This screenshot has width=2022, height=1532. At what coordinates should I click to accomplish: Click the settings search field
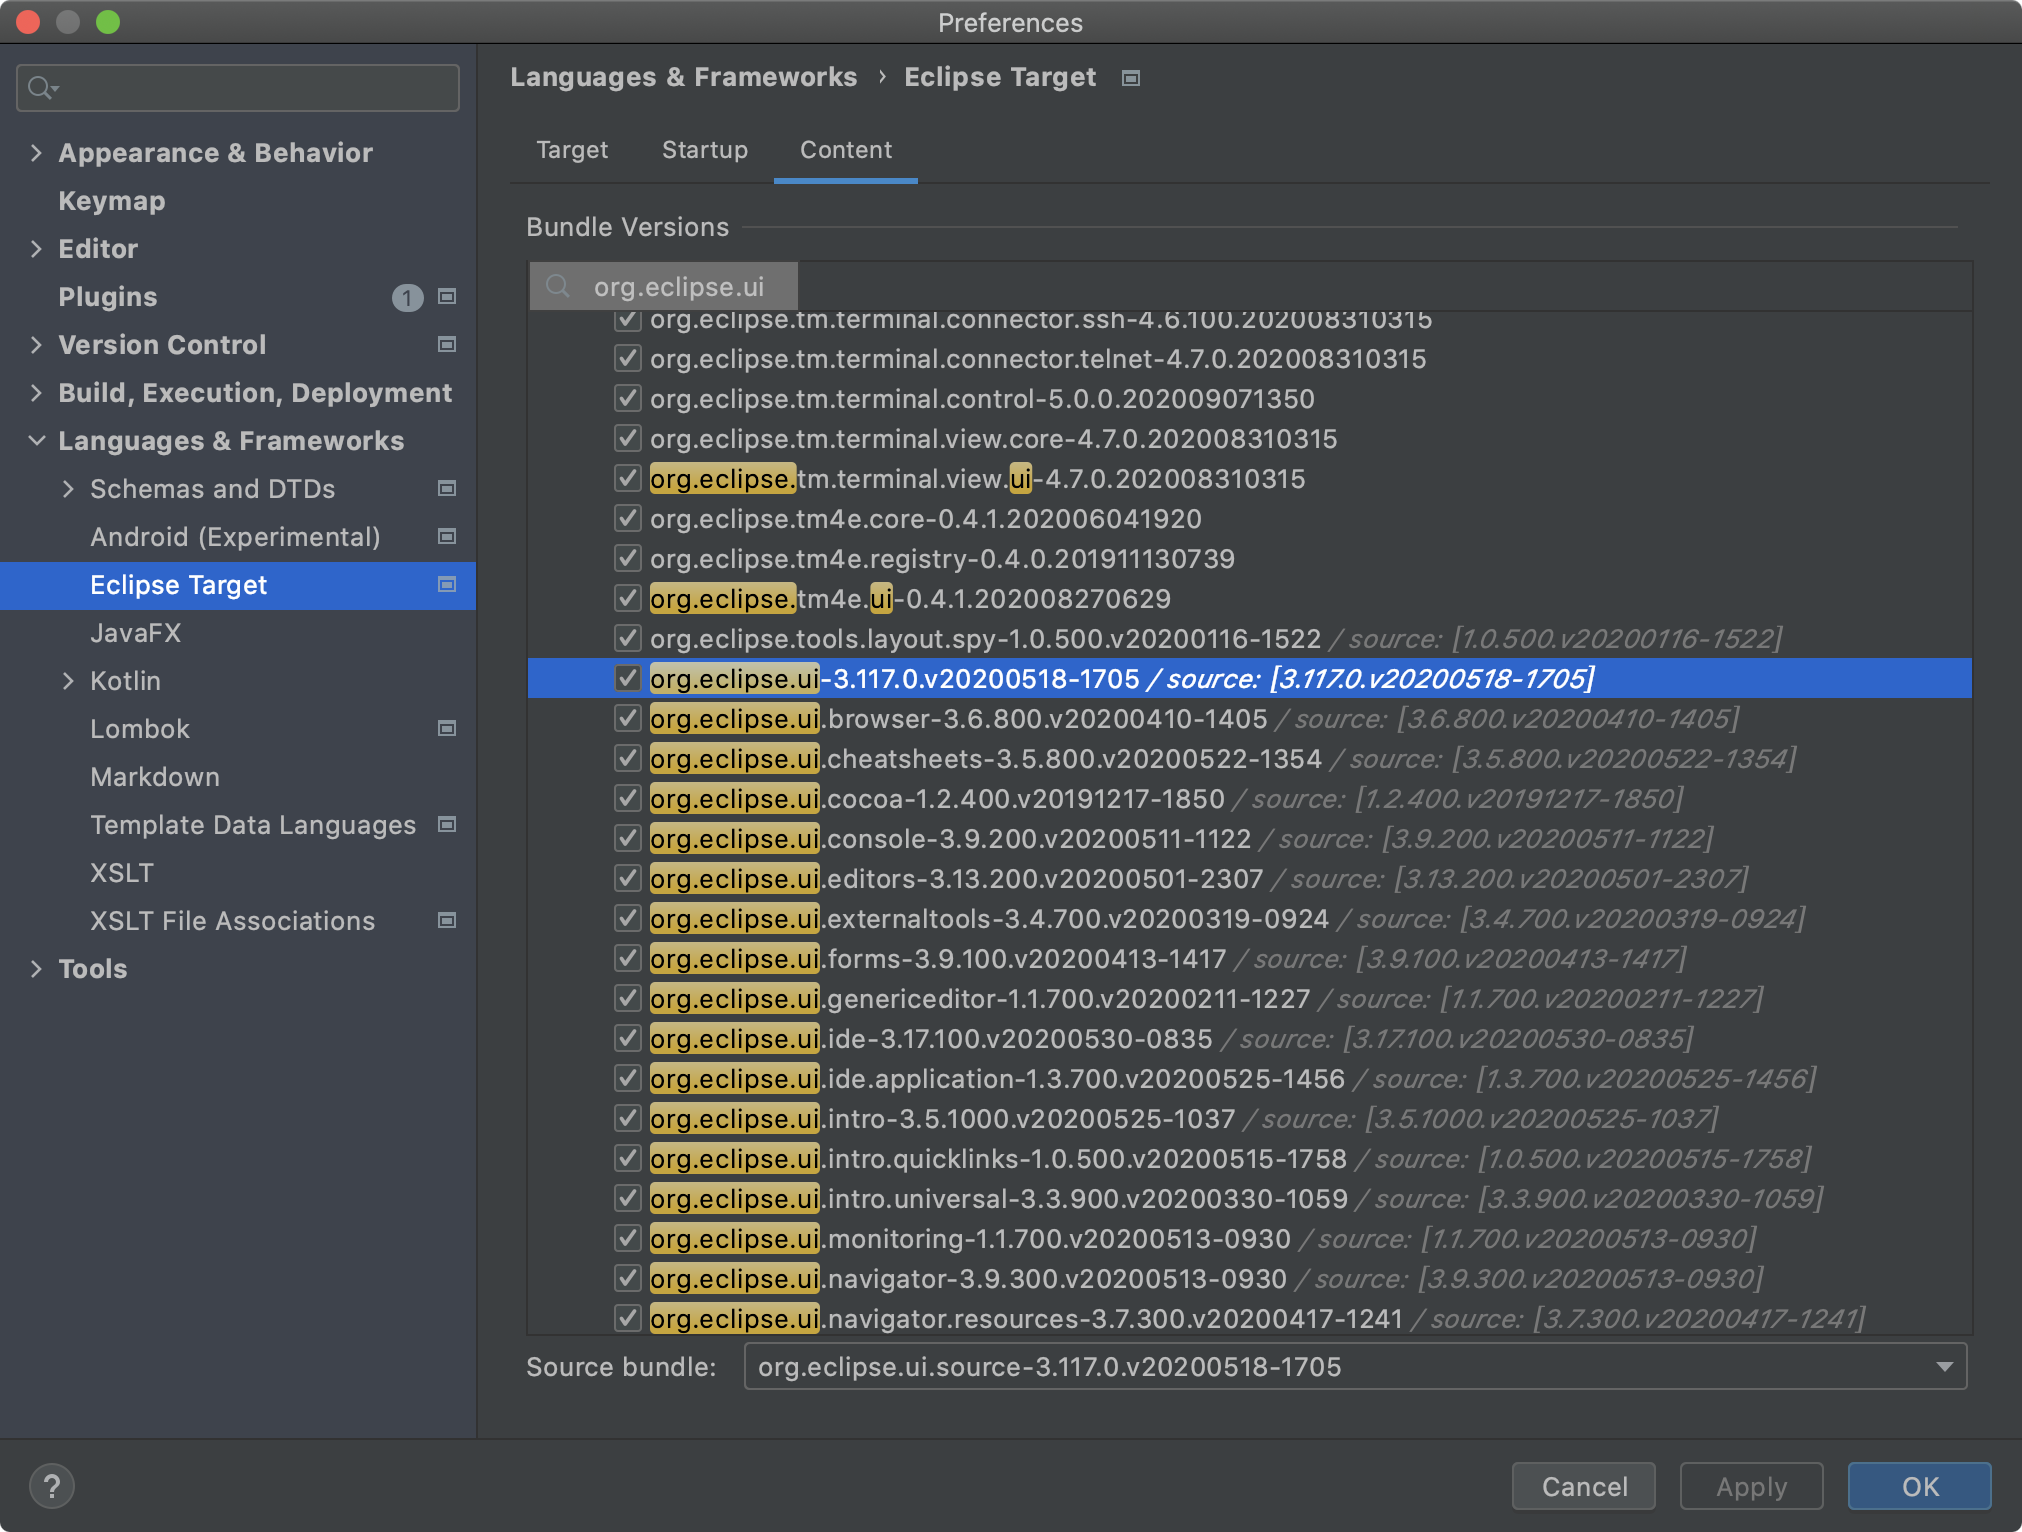pos(250,88)
